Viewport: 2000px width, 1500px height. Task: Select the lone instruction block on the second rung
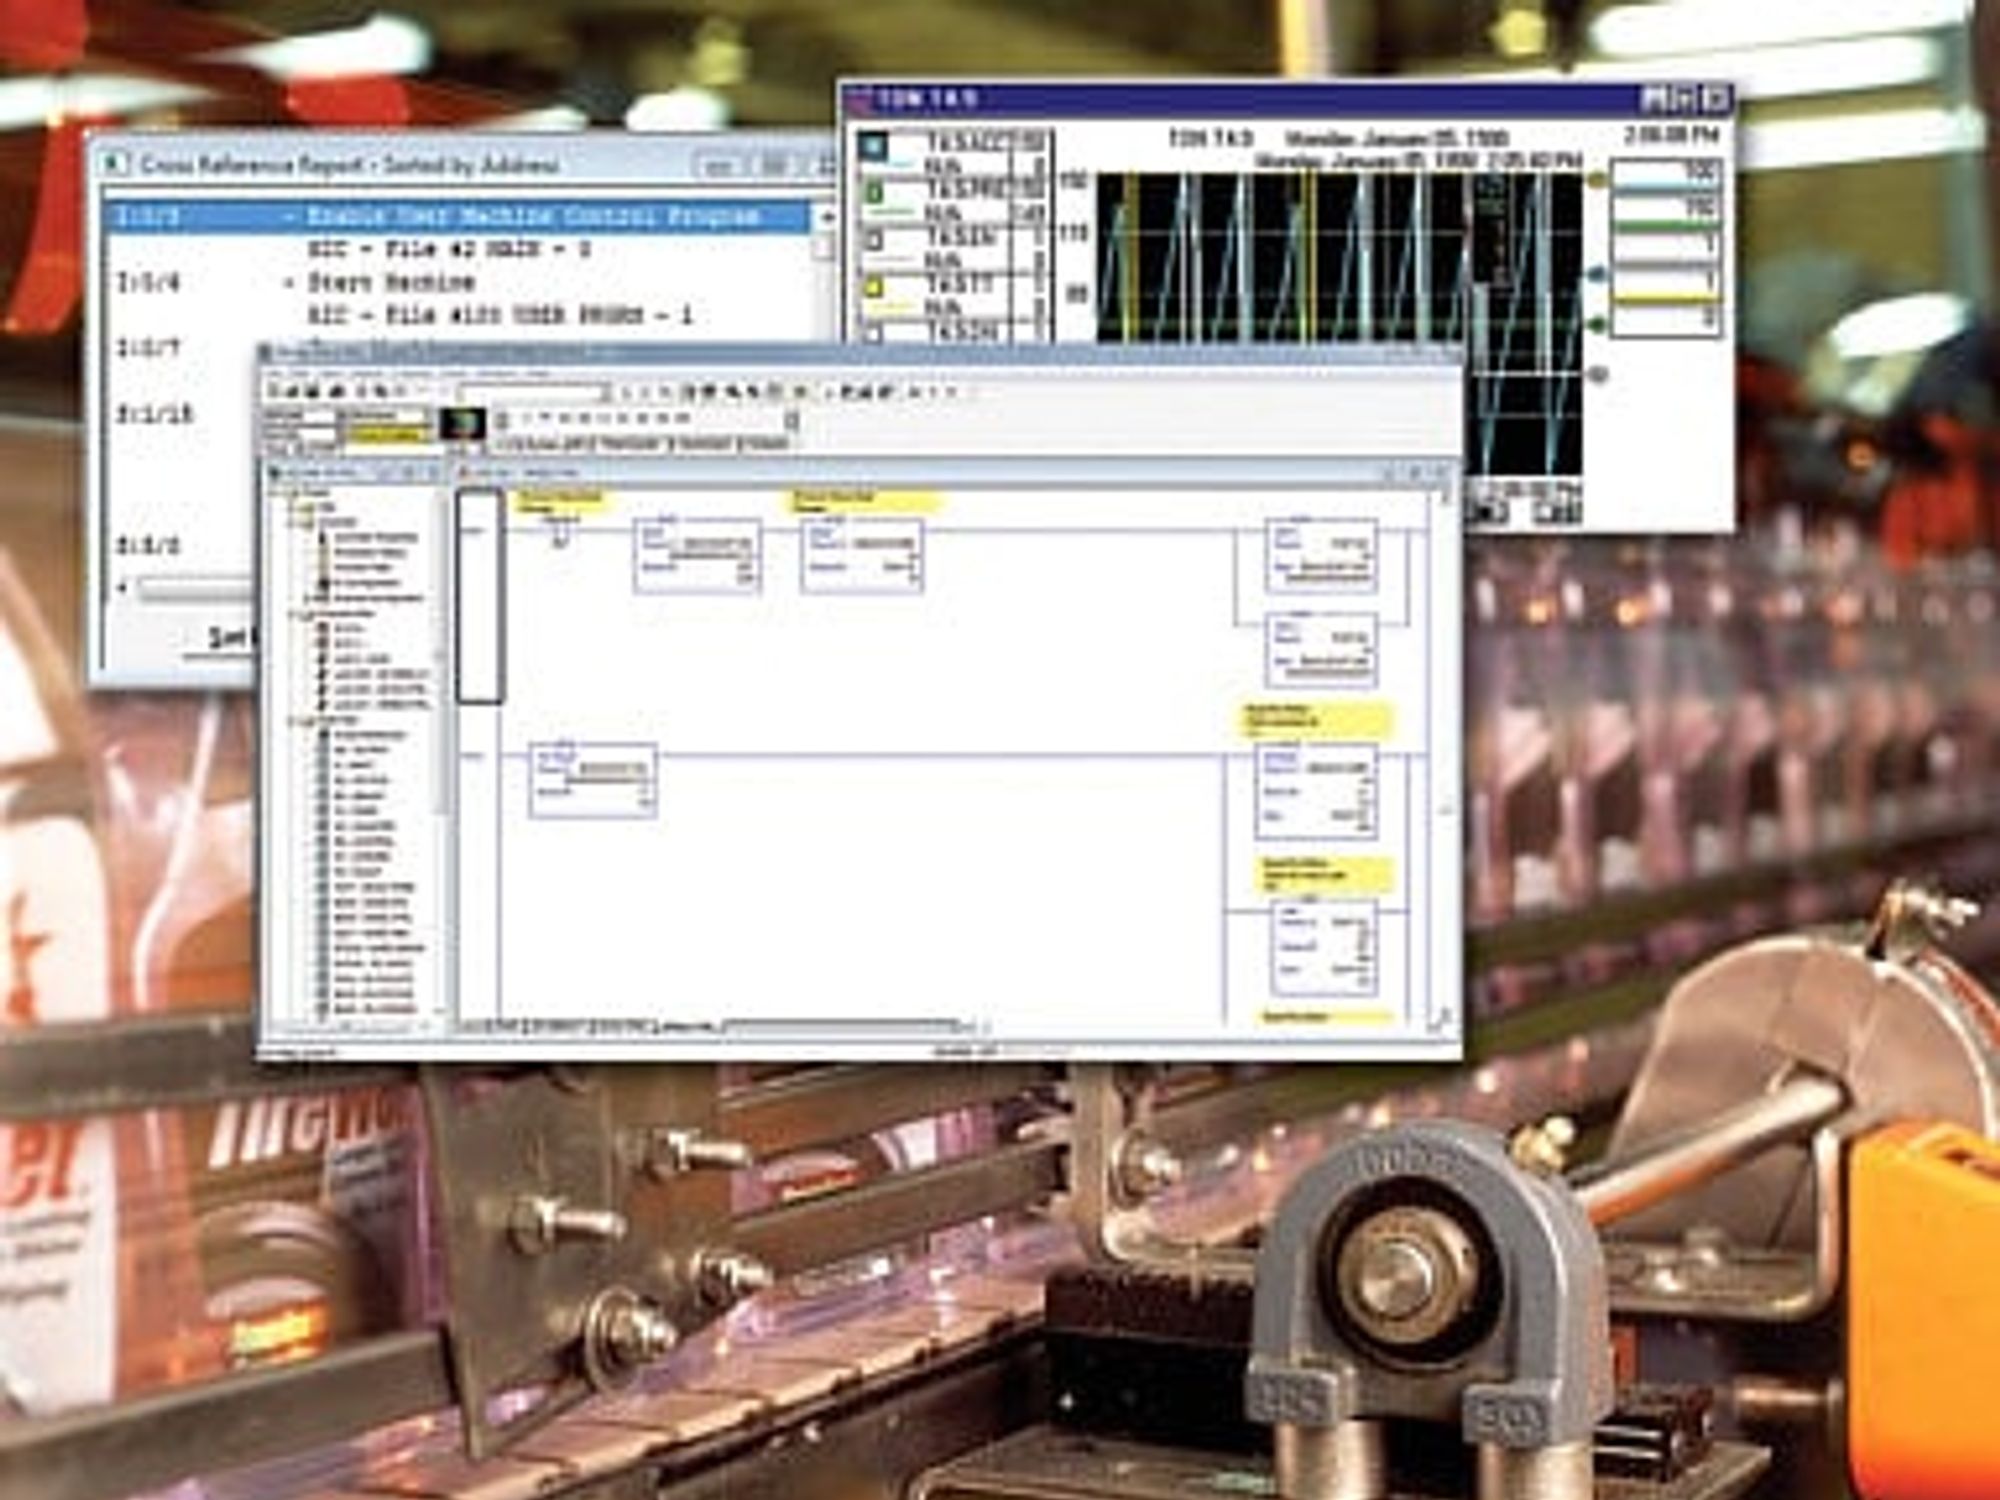(593, 781)
